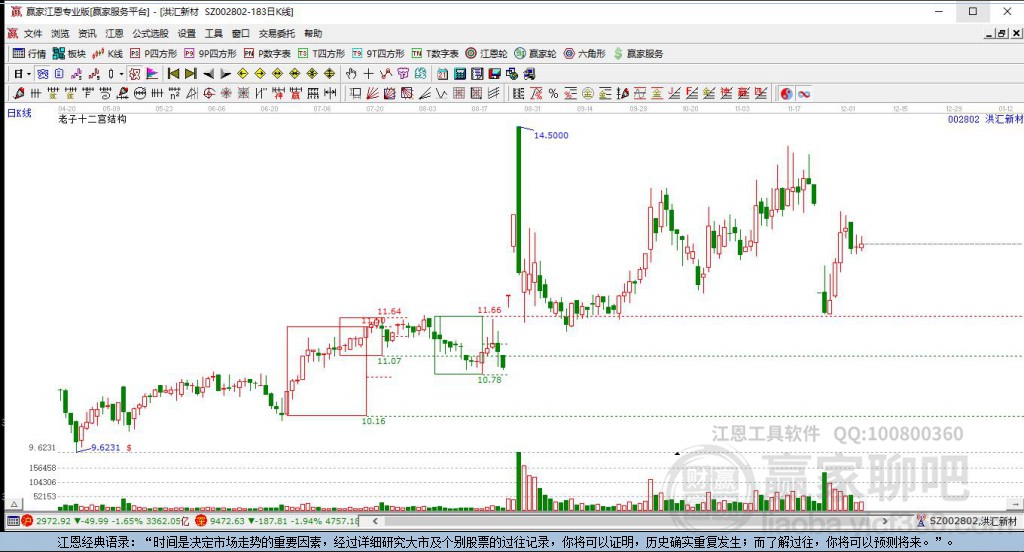Open the 交易委托 menu
Viewport: 1024px width, 552px height.
coord(277,33)
